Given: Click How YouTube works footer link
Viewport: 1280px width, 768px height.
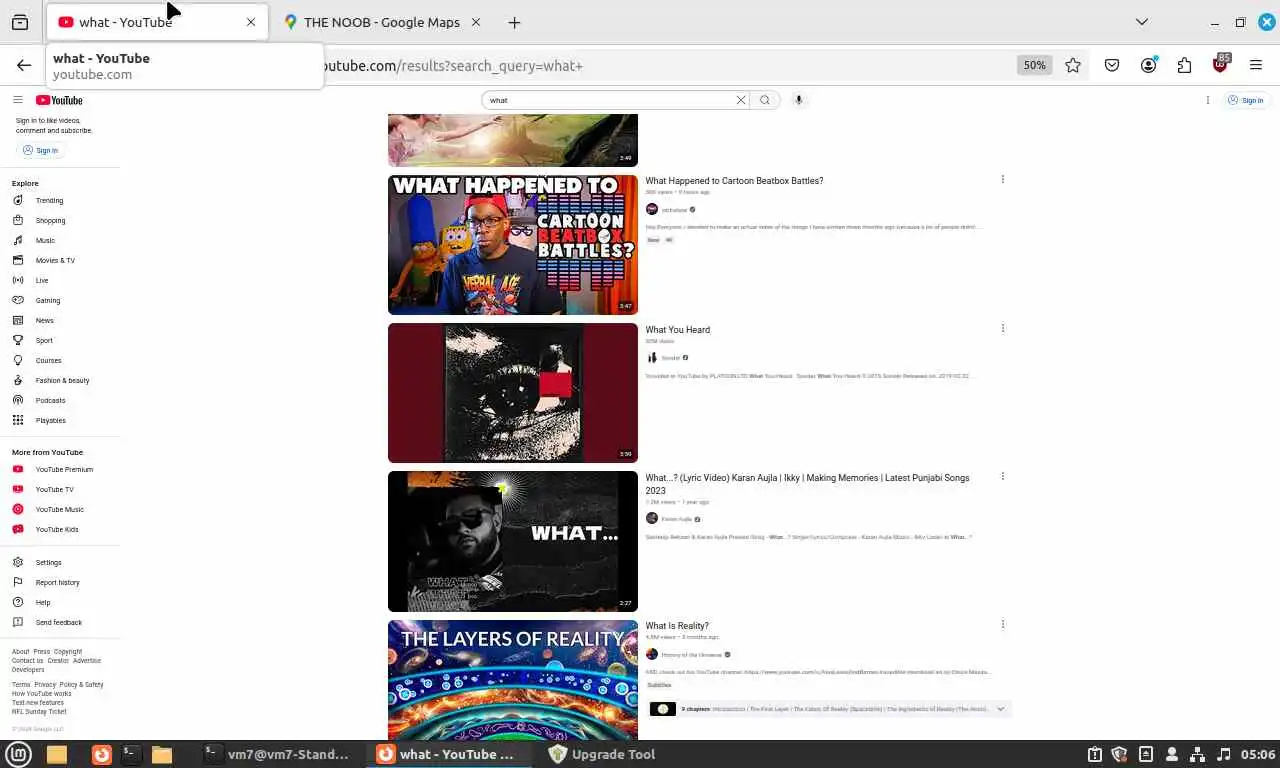Looking at the screenshot, I should pyautogui.click(x=41, y=693).
